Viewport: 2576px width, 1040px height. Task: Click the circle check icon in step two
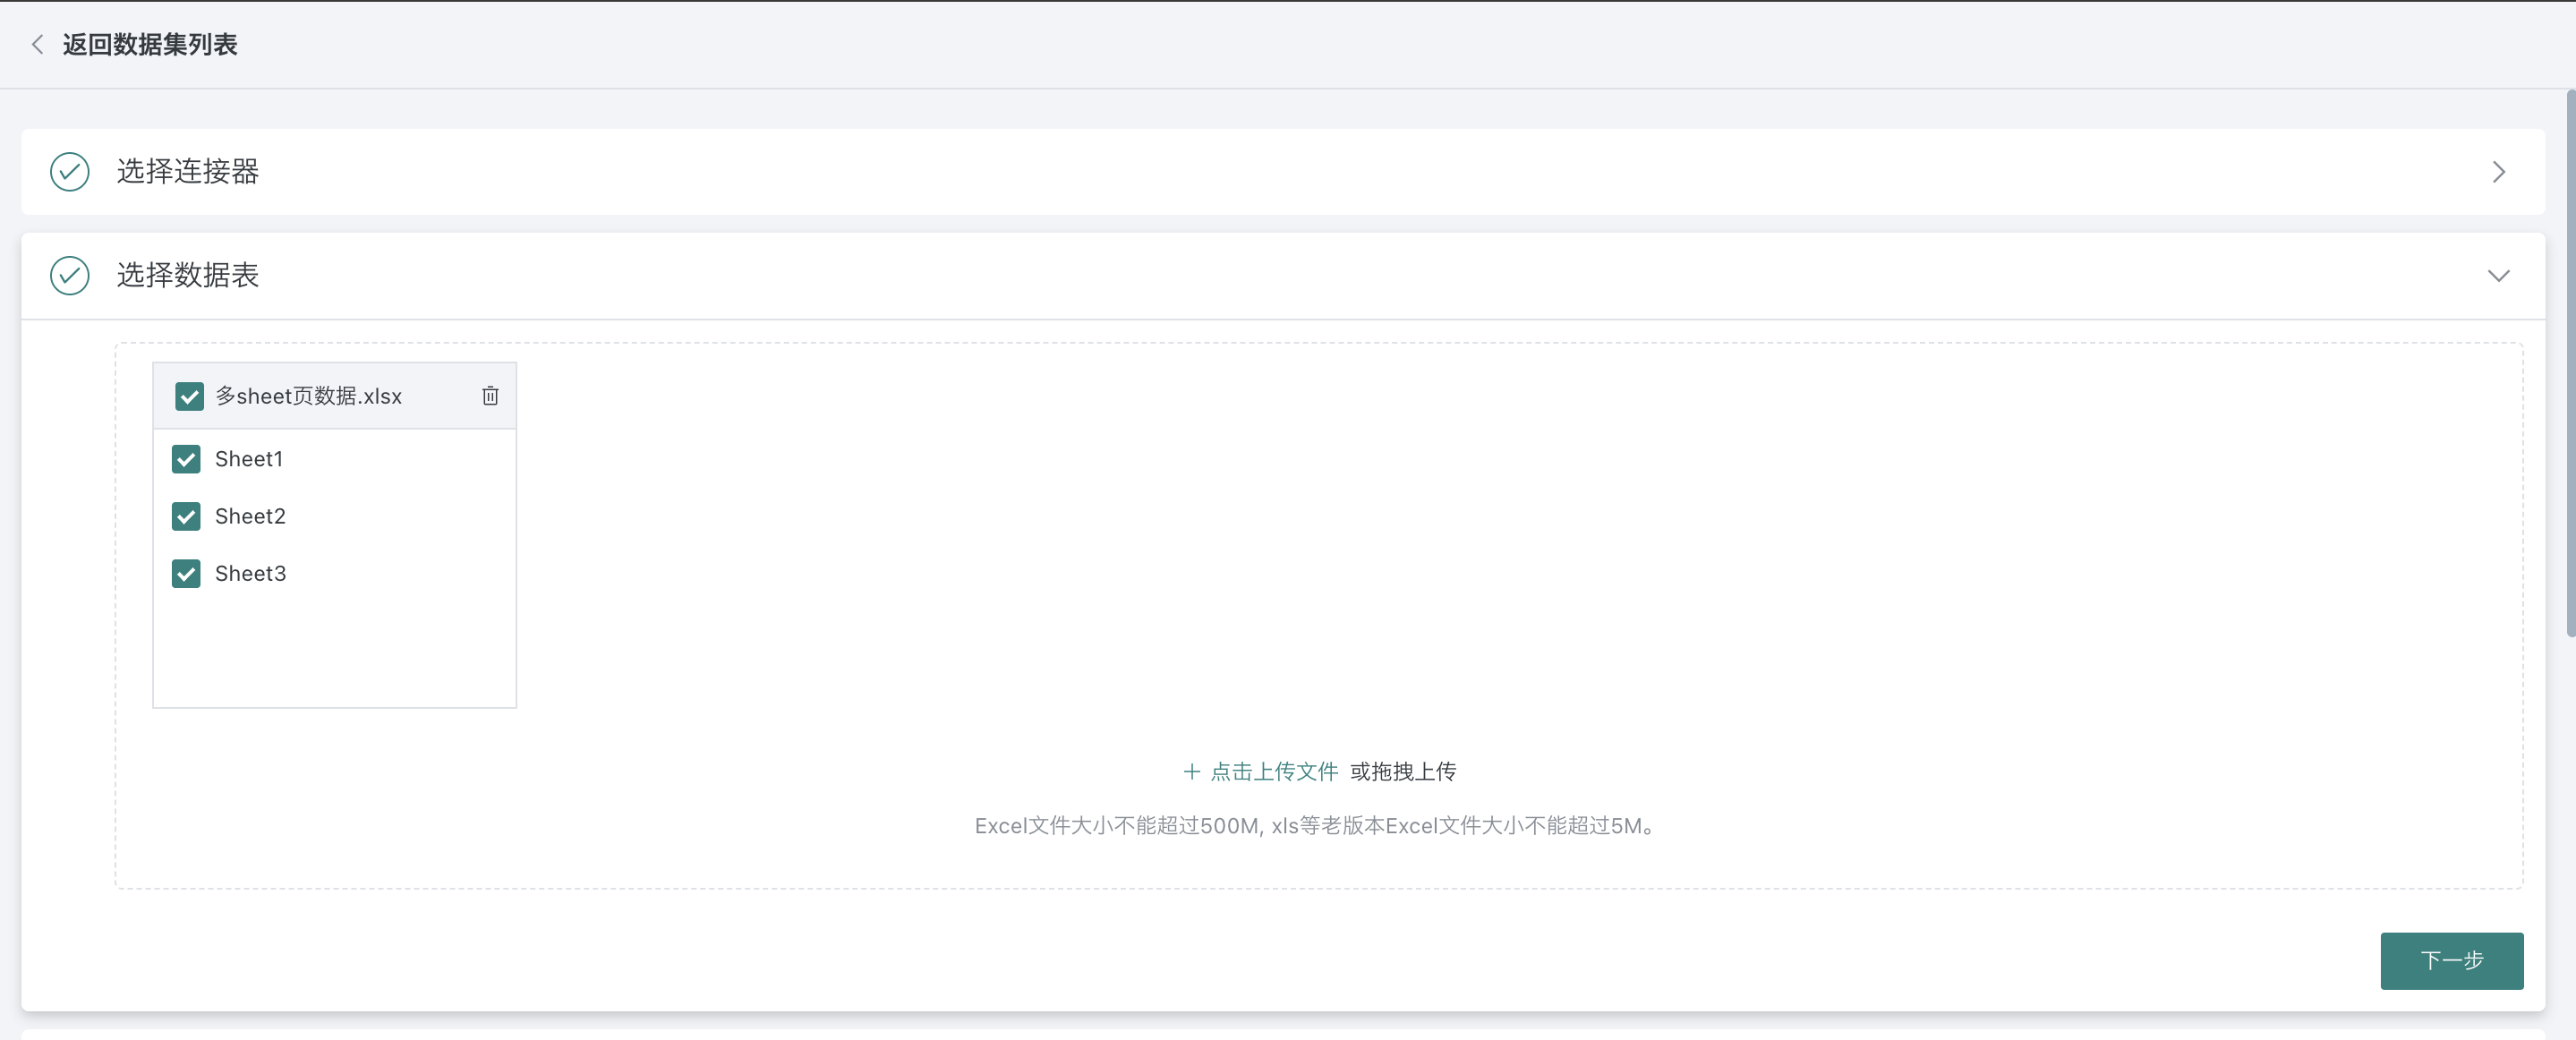[68, 276]
